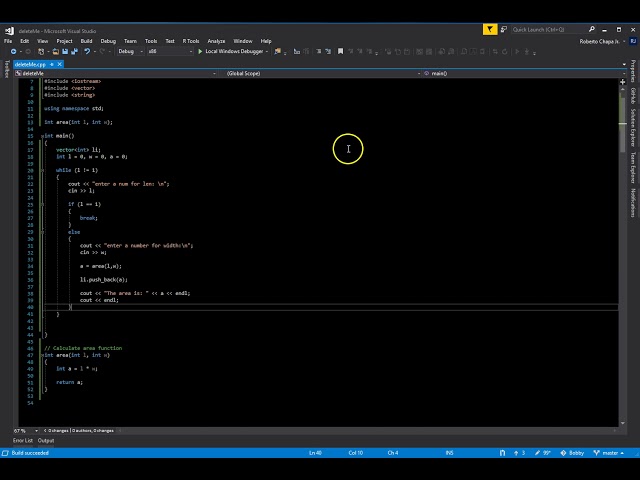Click the yellow notifications filter flag

[490, 30]
